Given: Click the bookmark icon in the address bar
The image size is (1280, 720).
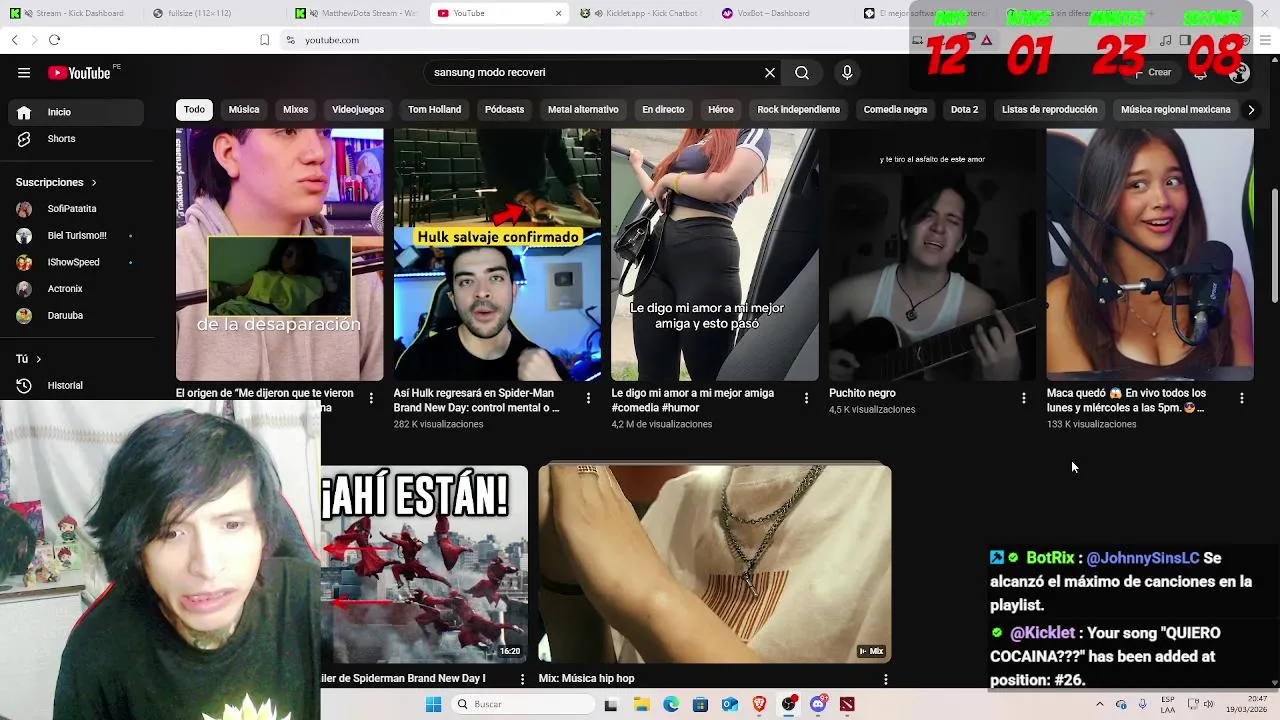Looking at the screenshot, I should (264, 40).
